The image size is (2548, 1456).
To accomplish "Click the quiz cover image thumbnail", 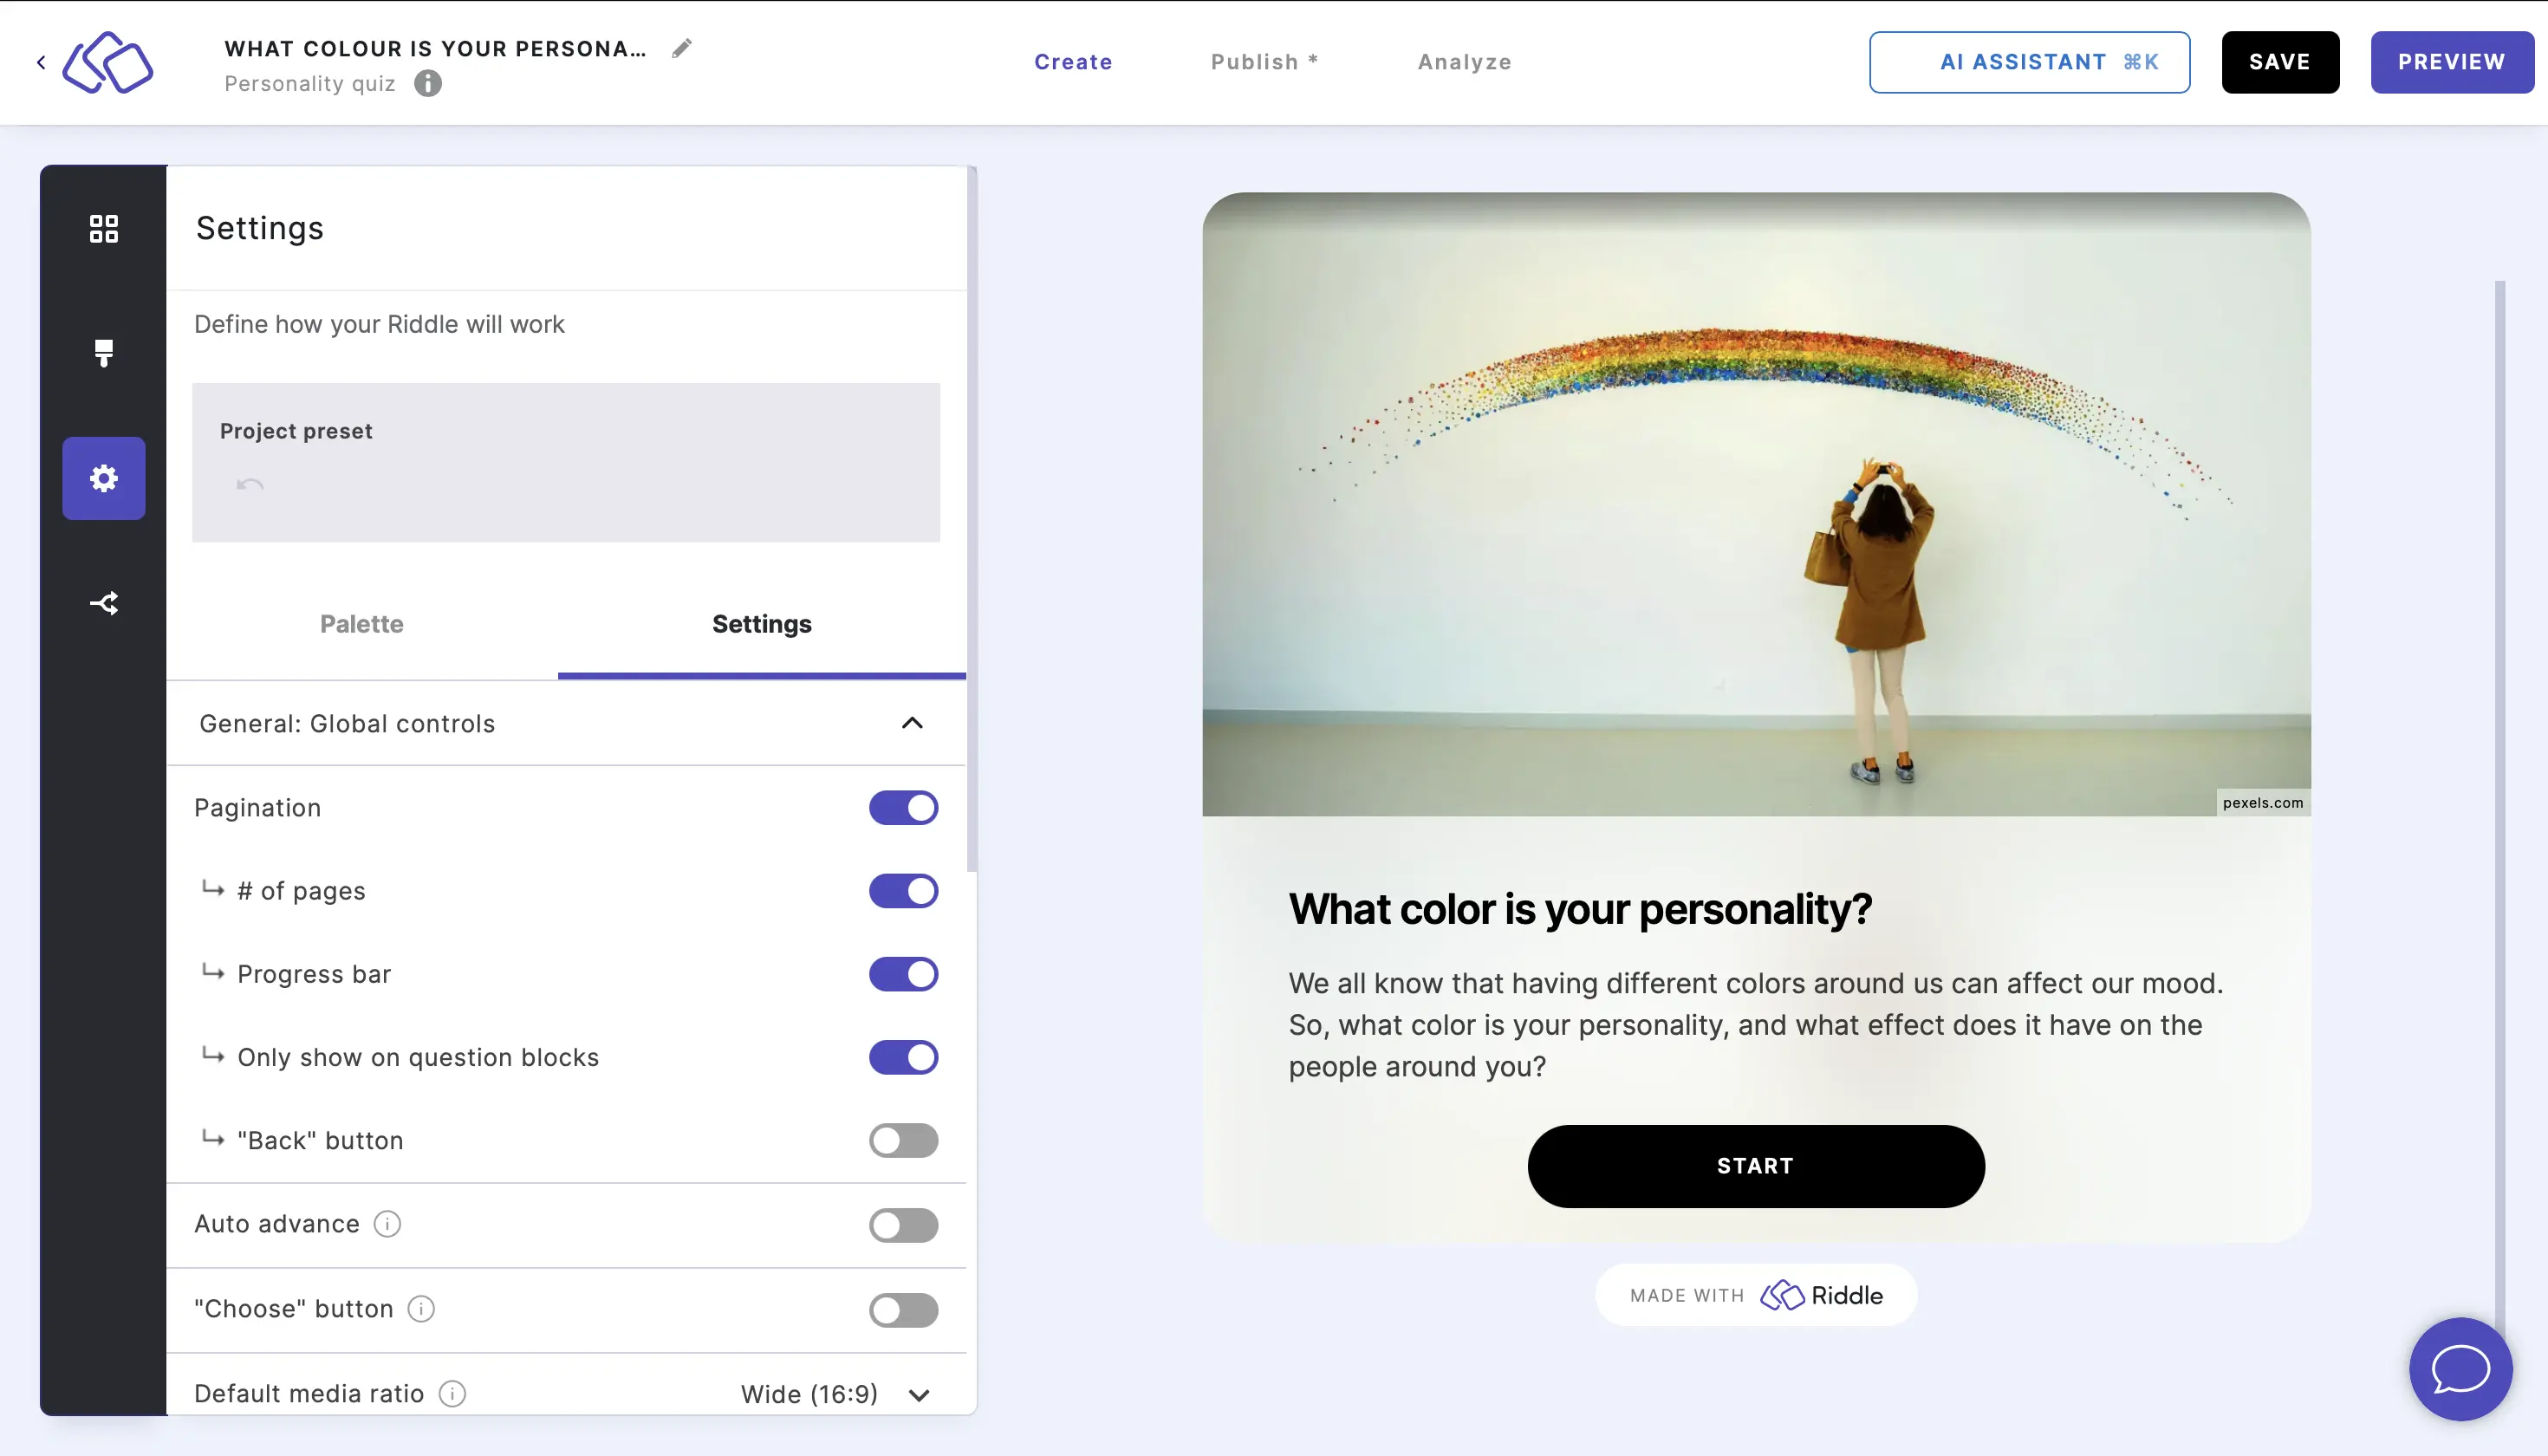I will pyautogui.click(x=1755, y=504).
